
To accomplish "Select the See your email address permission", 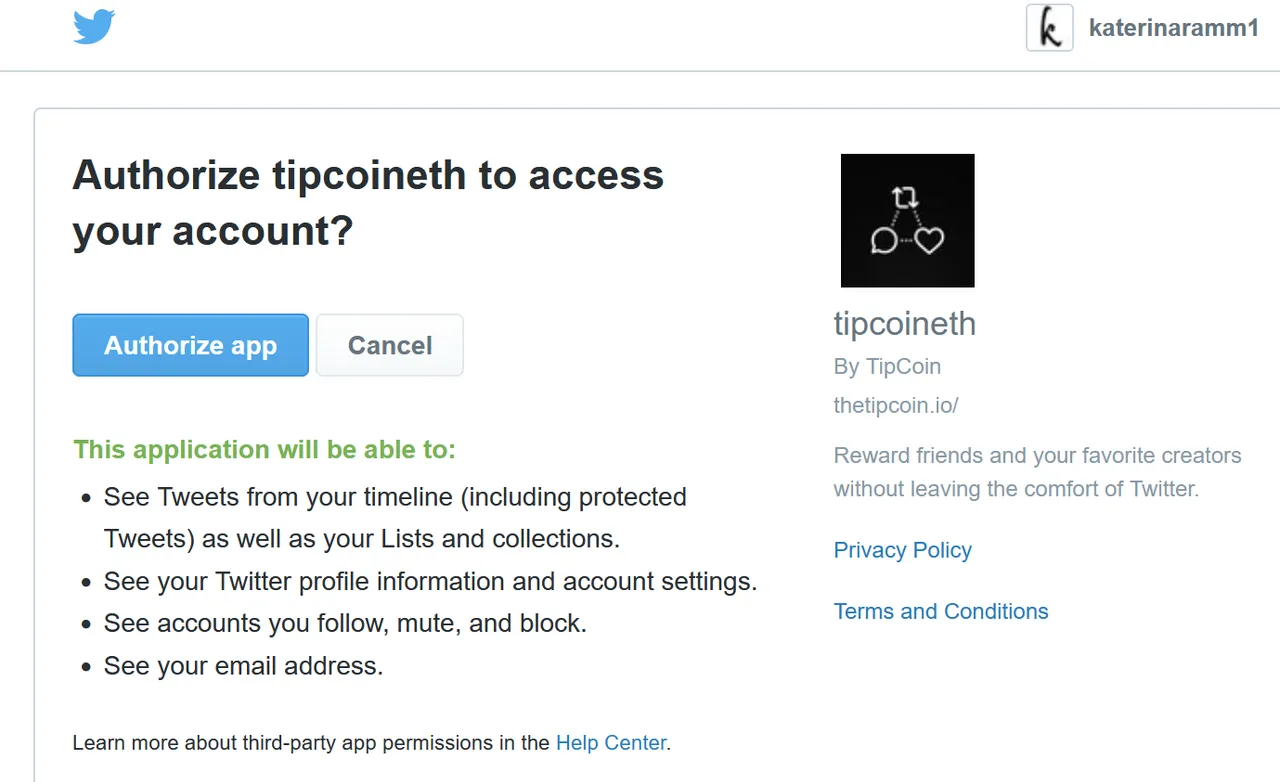I will tap(243, 666).
